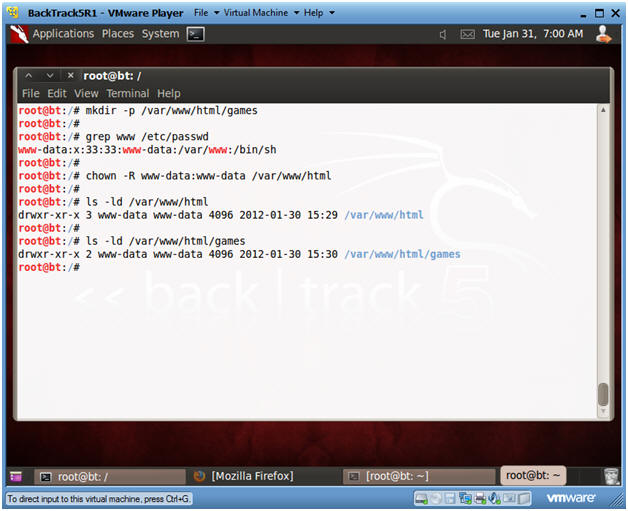
Task: Open the terminal Help menu
Action: 169,94
